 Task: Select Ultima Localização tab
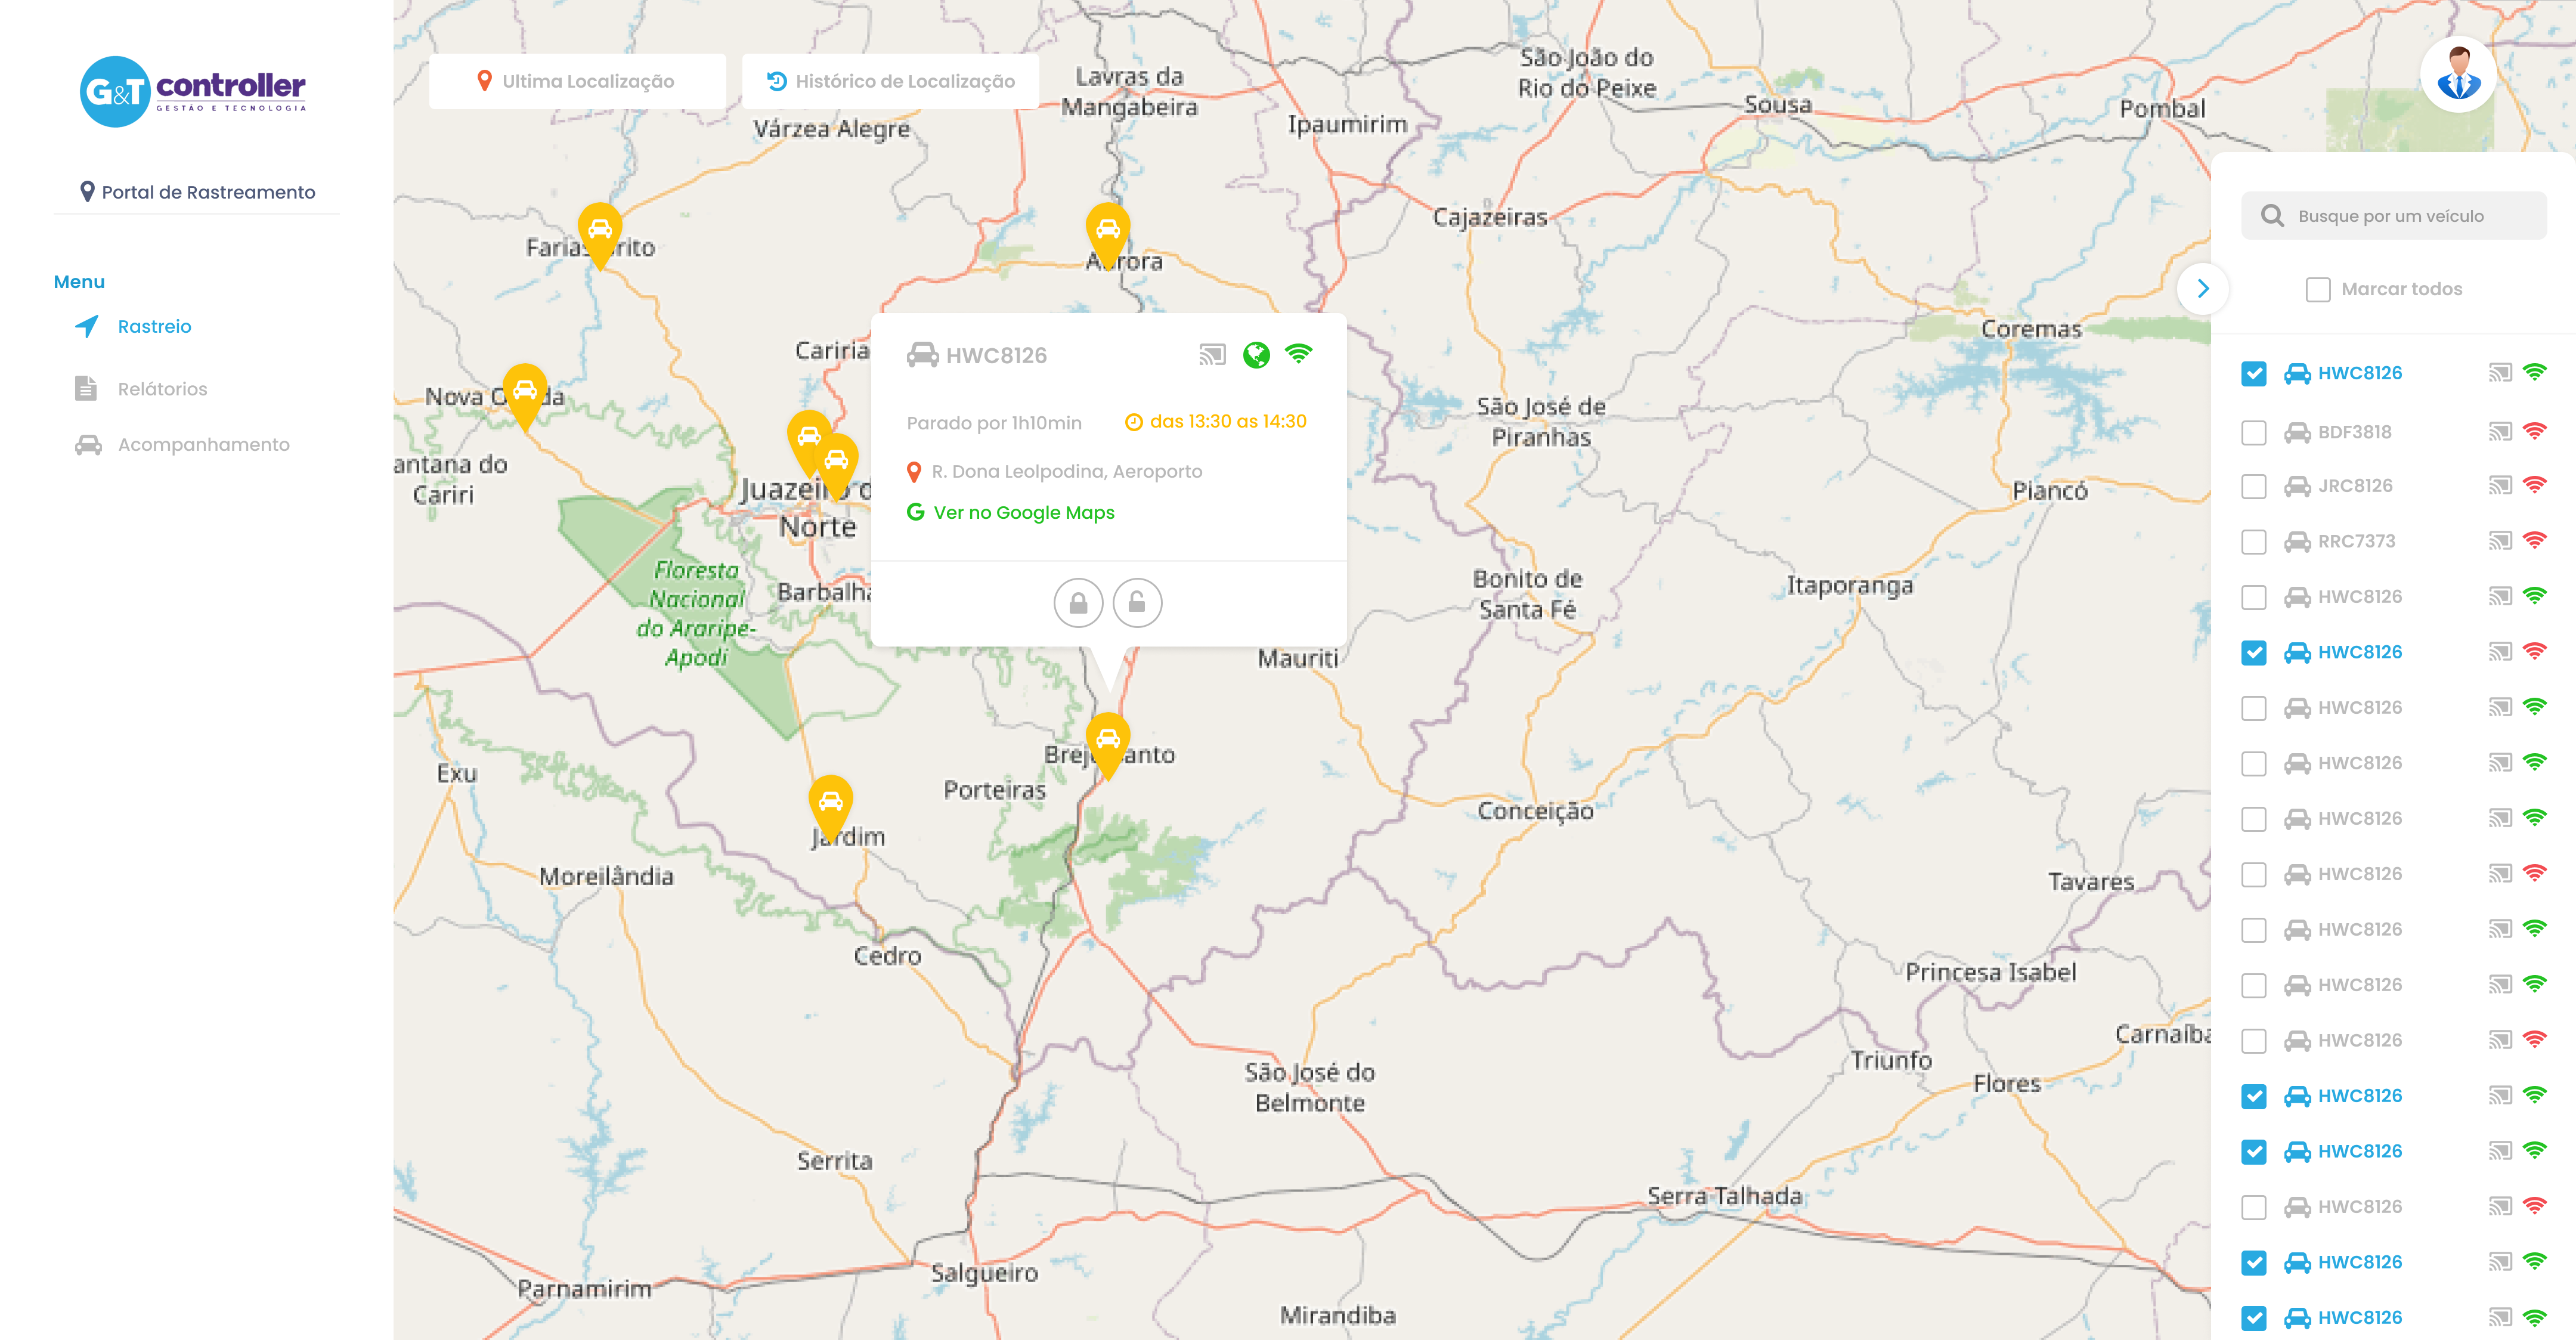[576, 81]
